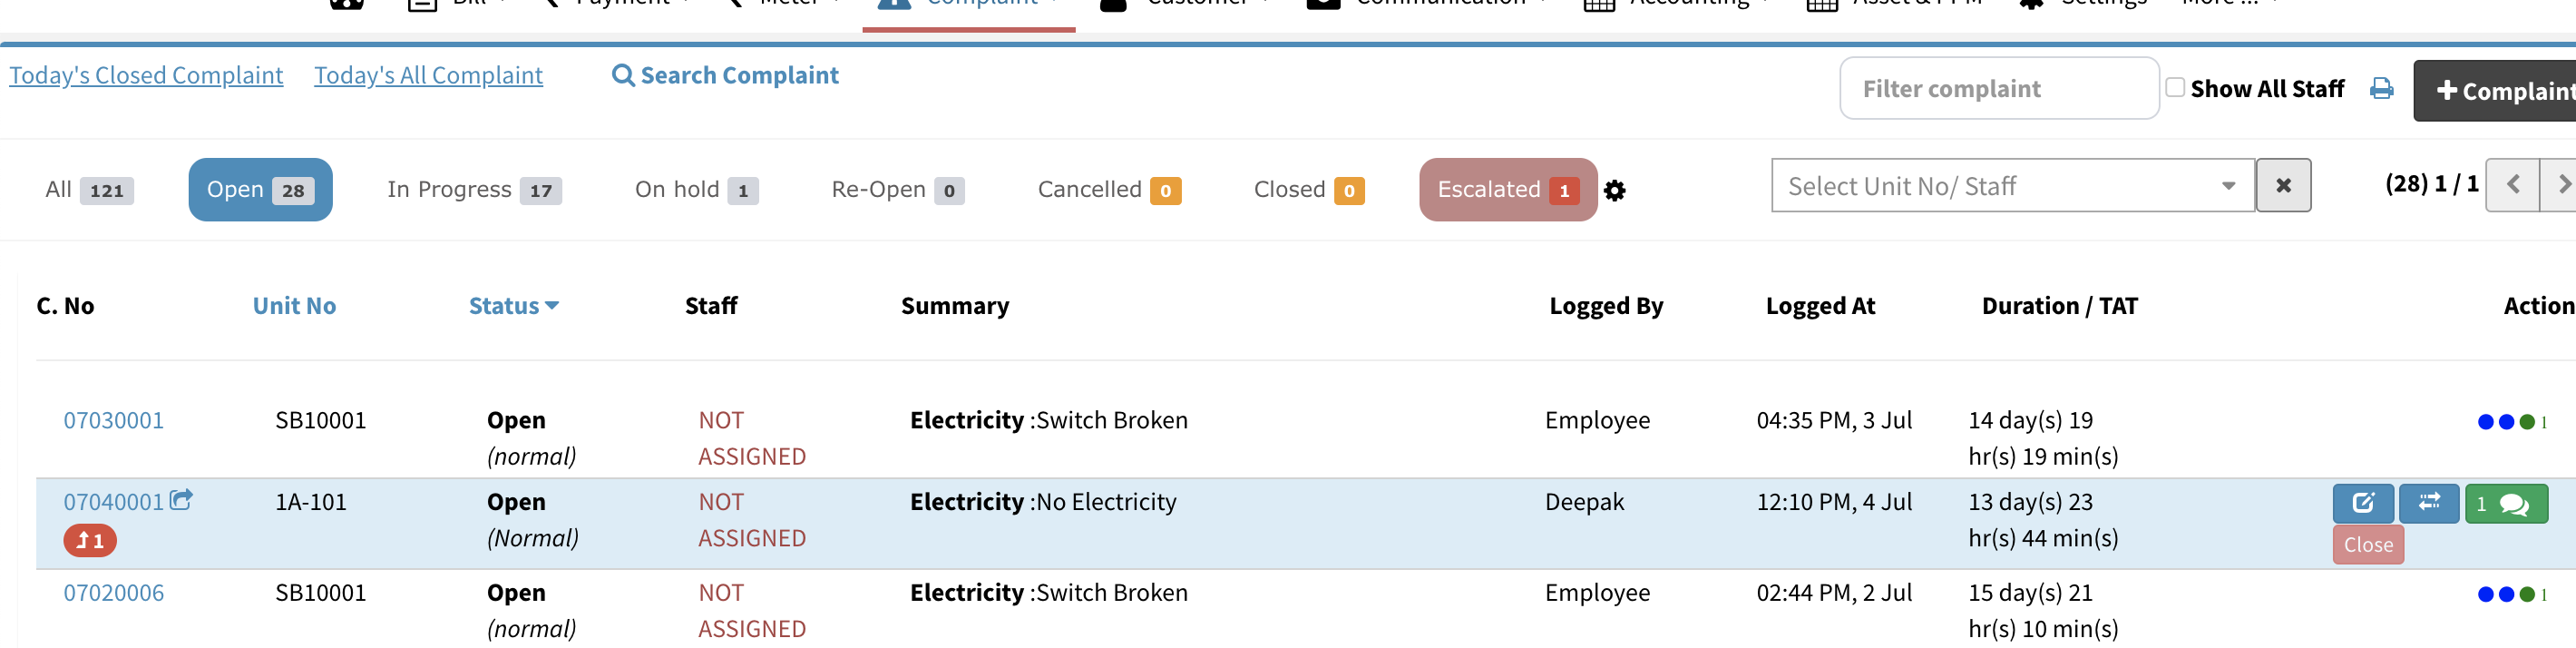Click inside the Filter complaint field
The width and height of the screenshot is (2576, 648).
click(x=1998, y=88)
